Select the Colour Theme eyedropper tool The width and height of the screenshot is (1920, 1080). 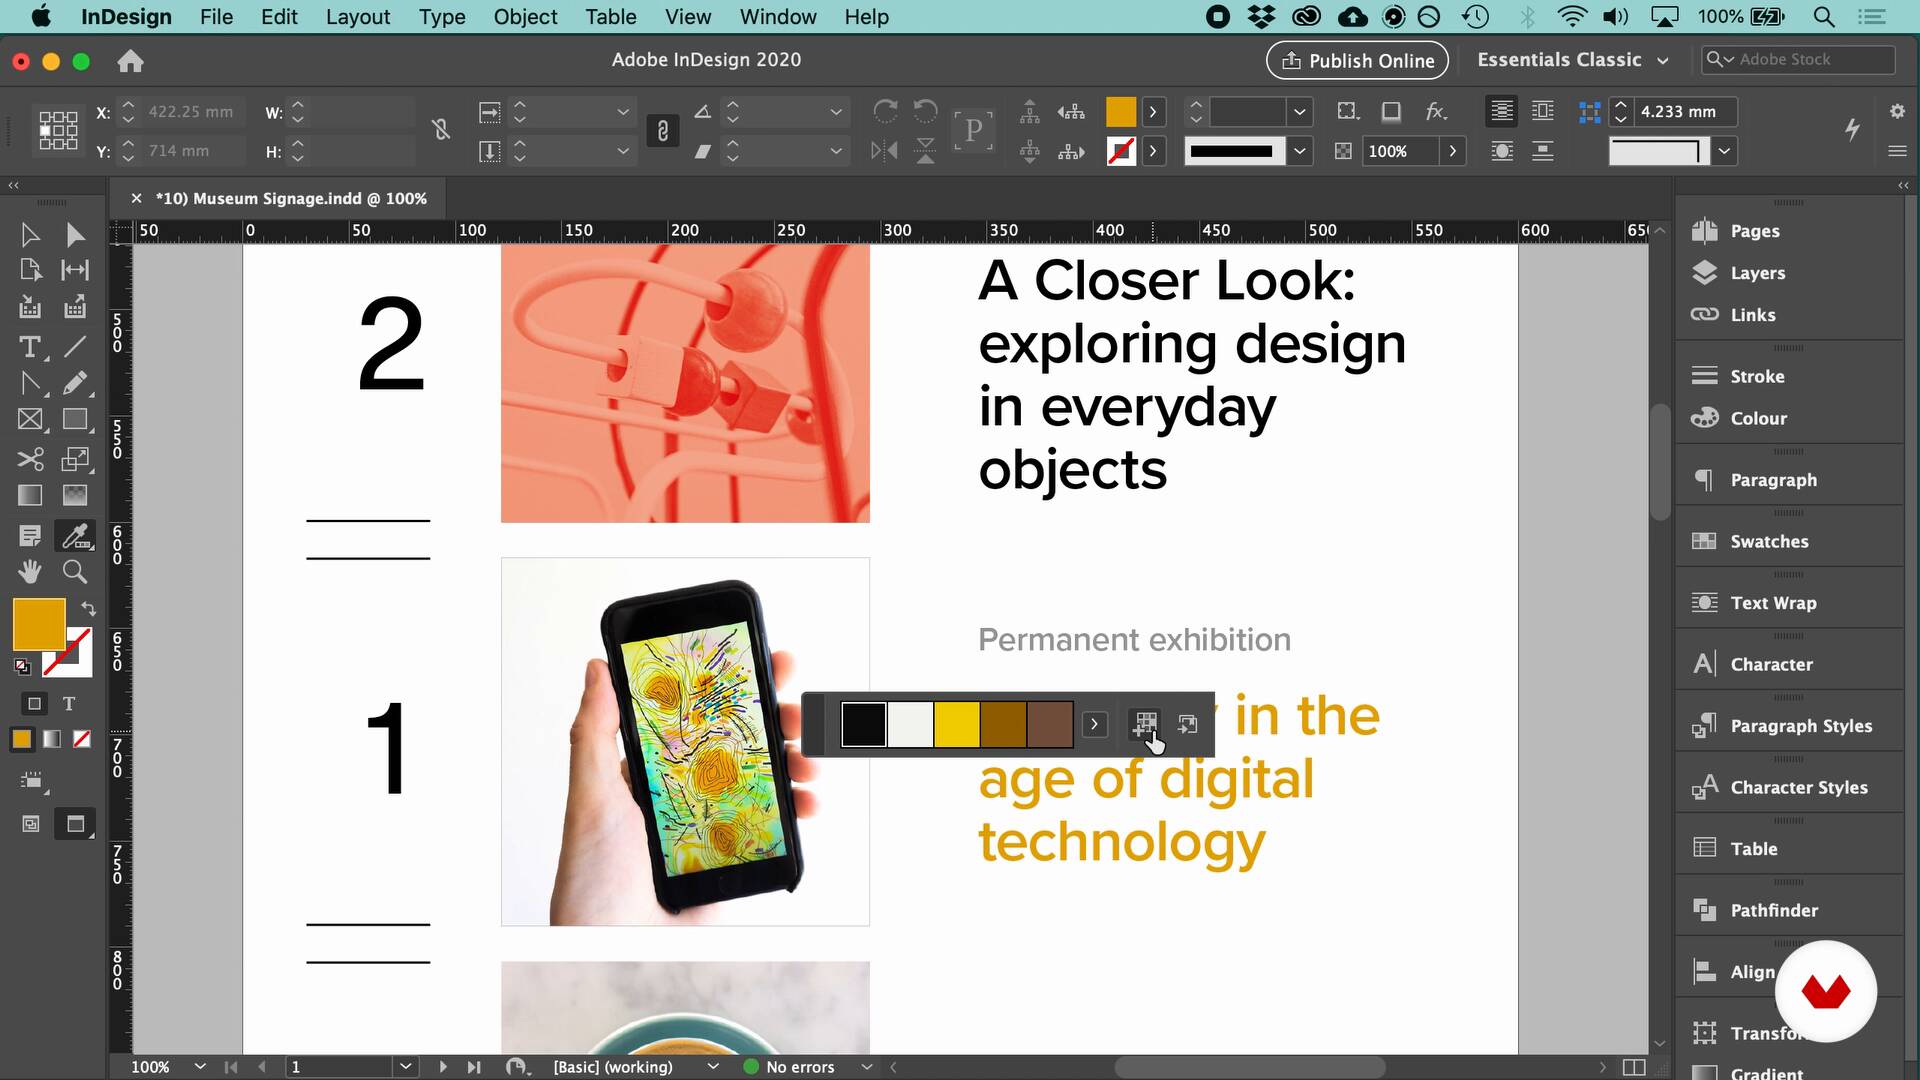(75, 536)
